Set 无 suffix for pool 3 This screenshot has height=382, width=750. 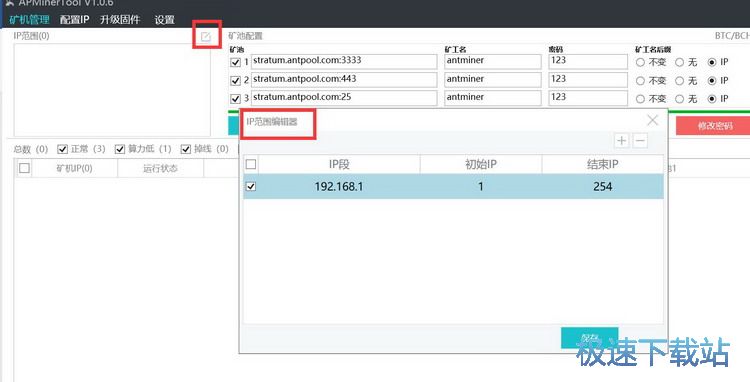(679, 99)
